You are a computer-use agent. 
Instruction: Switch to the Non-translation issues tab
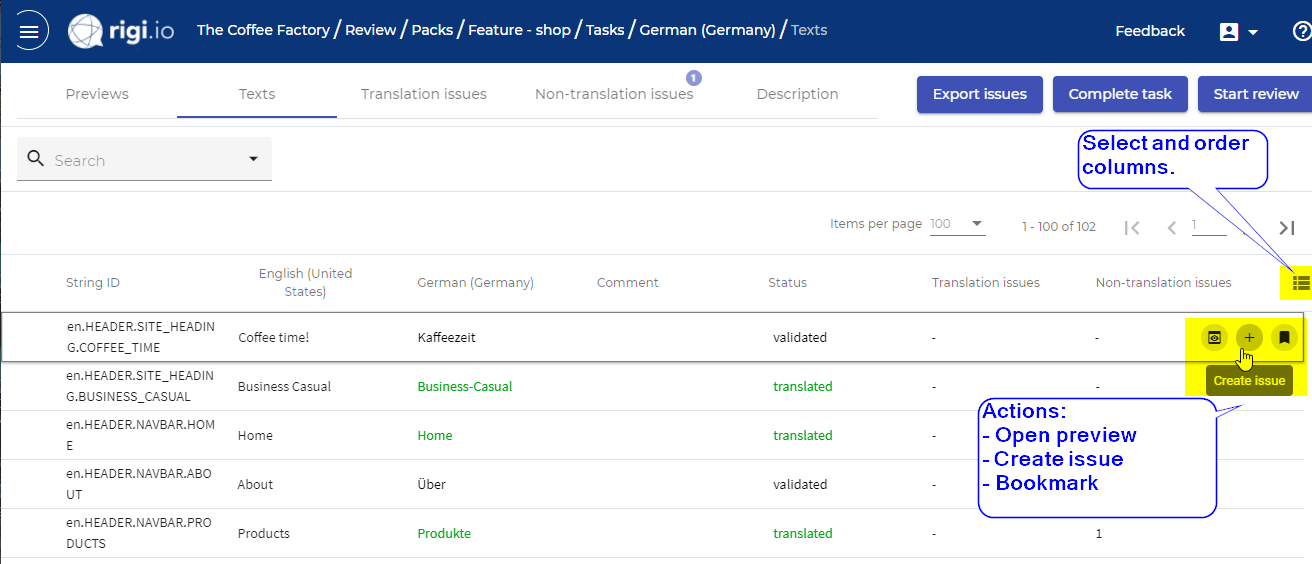point(614,94)
